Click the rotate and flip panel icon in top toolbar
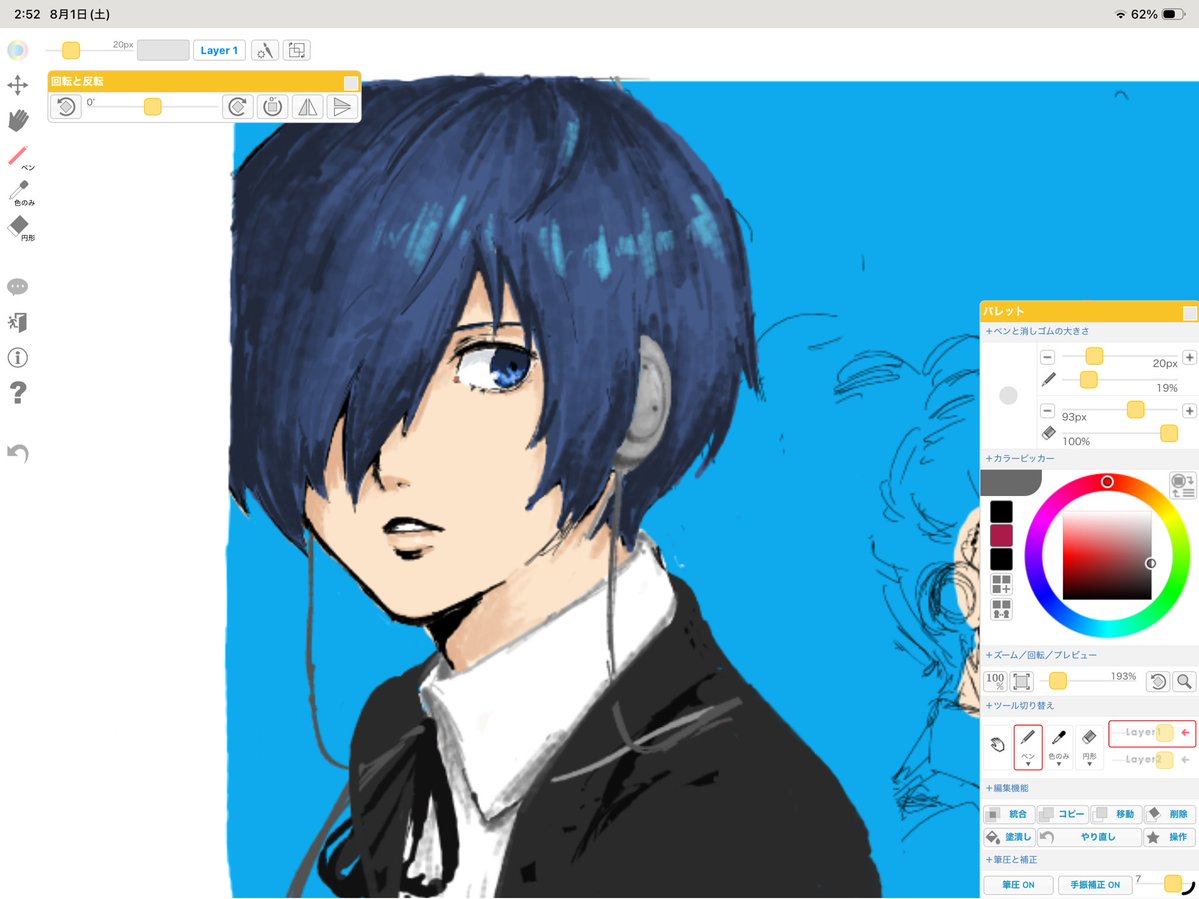The height and width of the screenshot is (899, 1199). point(297,50)
